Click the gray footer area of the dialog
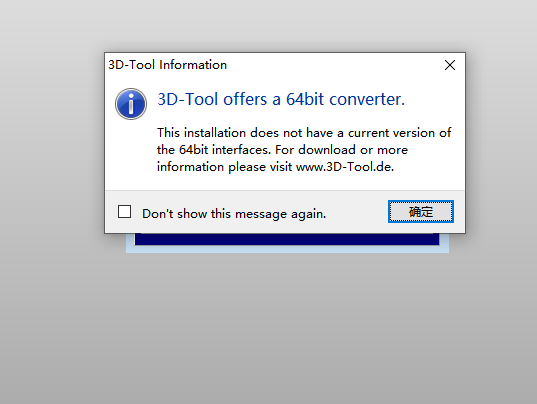The height and width of the screenshot is (404, 537). [356, 212]
